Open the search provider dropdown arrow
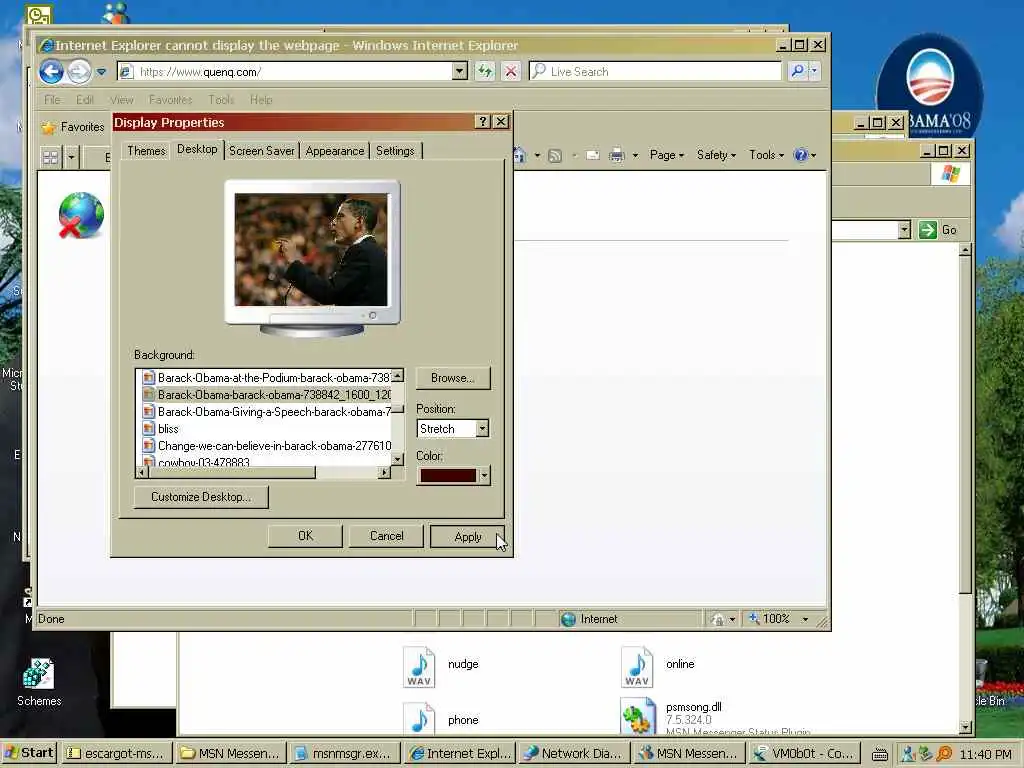 click(x=814, y=71)
